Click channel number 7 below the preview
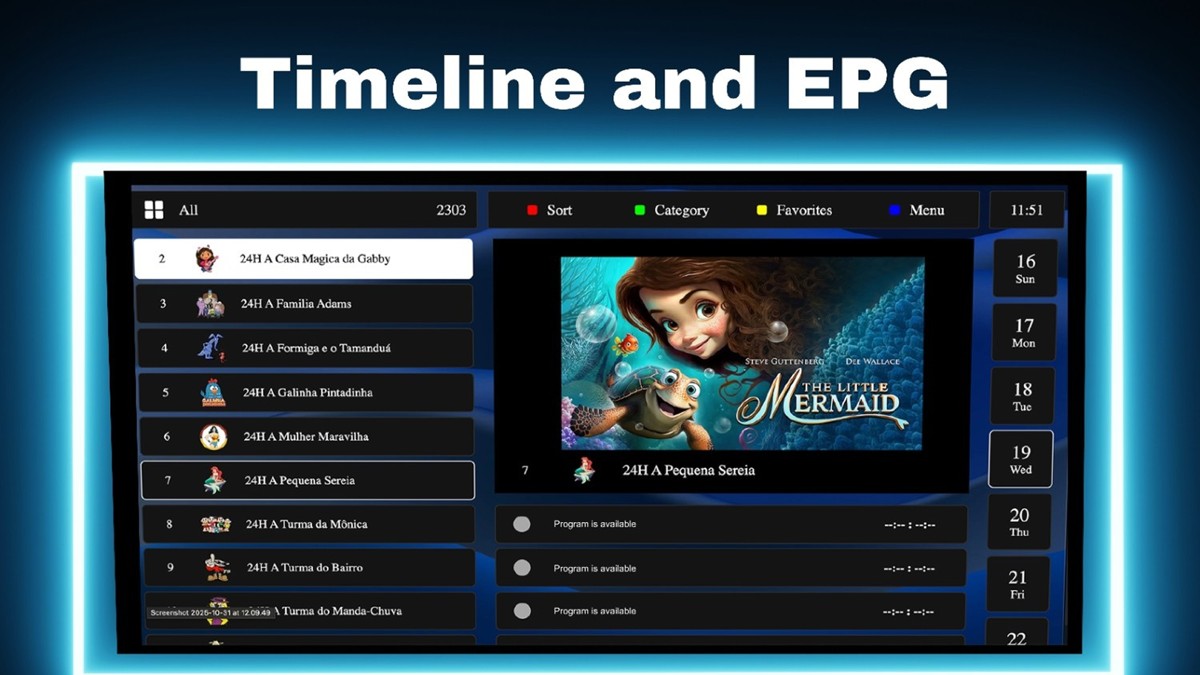Image resolution: width=1200 pixels, height=675 pixels. (526, 470)
